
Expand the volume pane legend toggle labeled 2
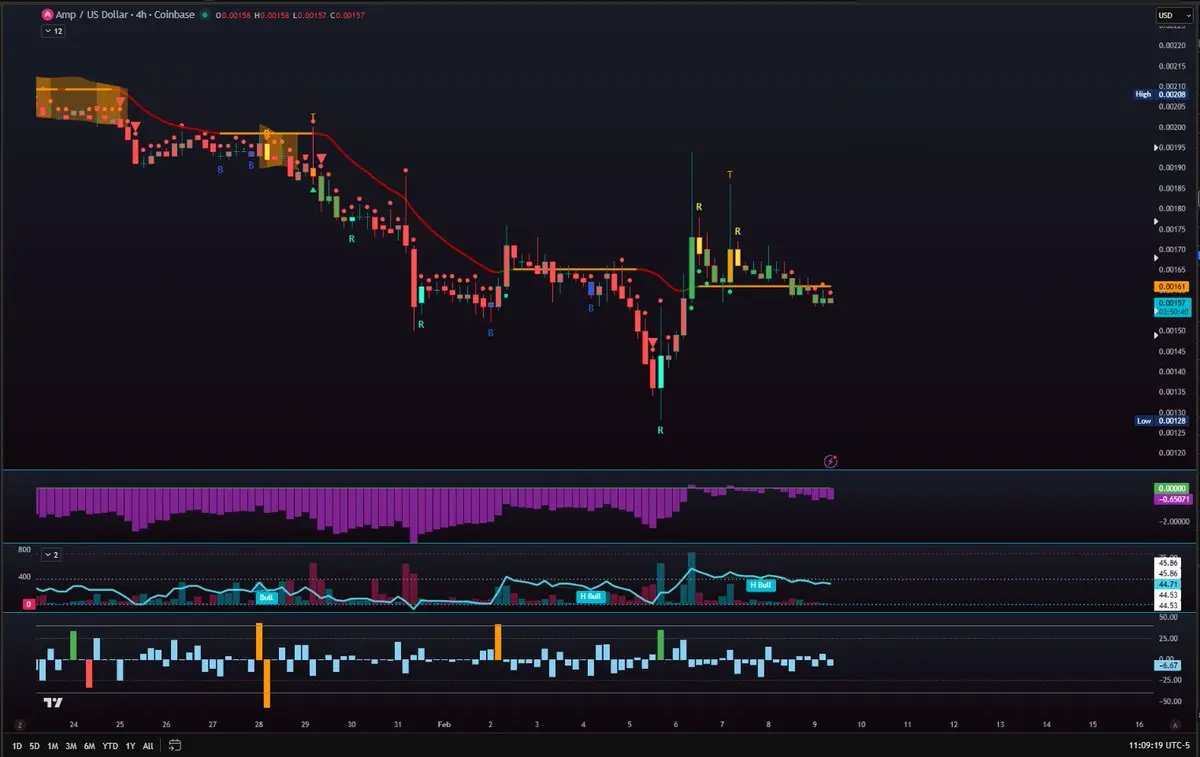click(53, 554)
